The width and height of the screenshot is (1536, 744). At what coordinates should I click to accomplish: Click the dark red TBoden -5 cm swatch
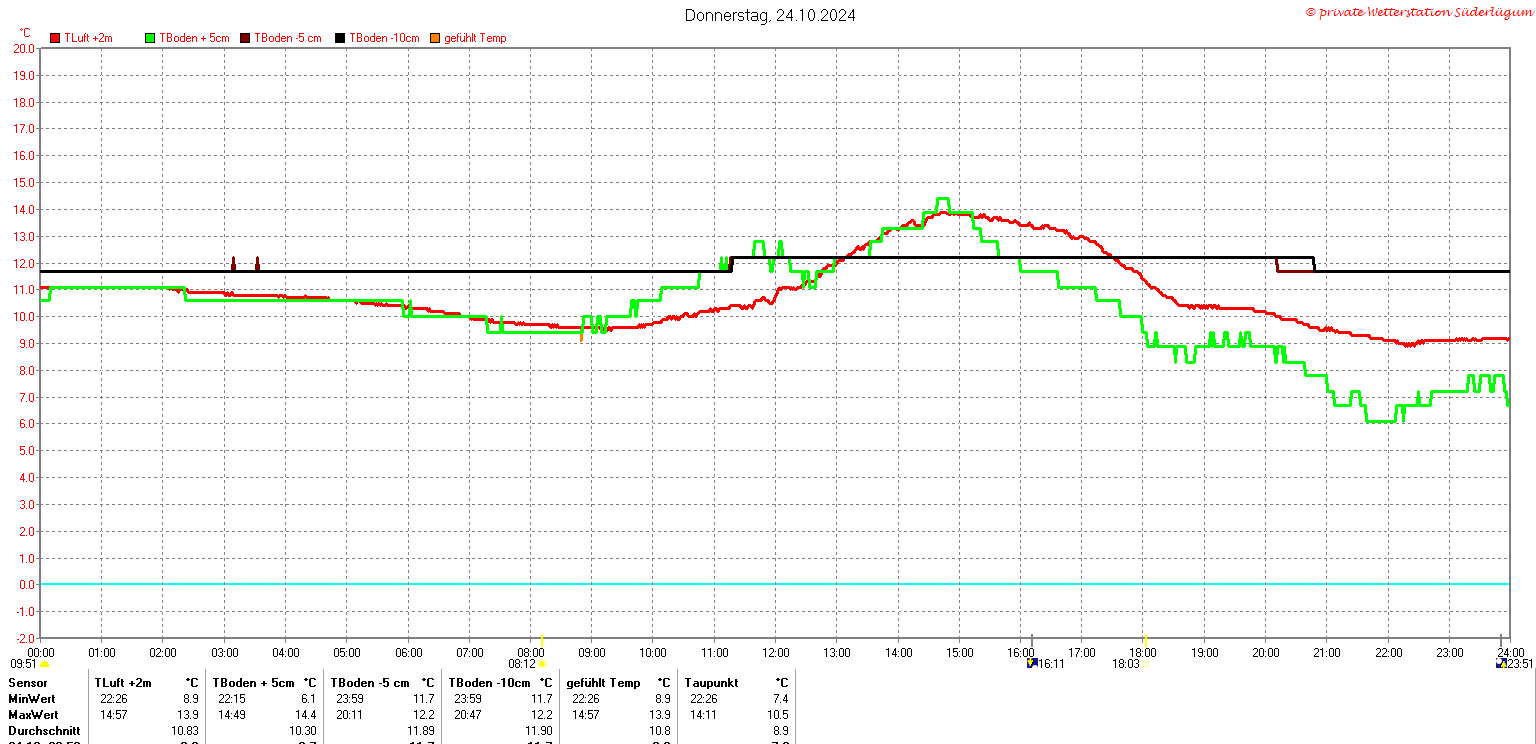[245, 38]
